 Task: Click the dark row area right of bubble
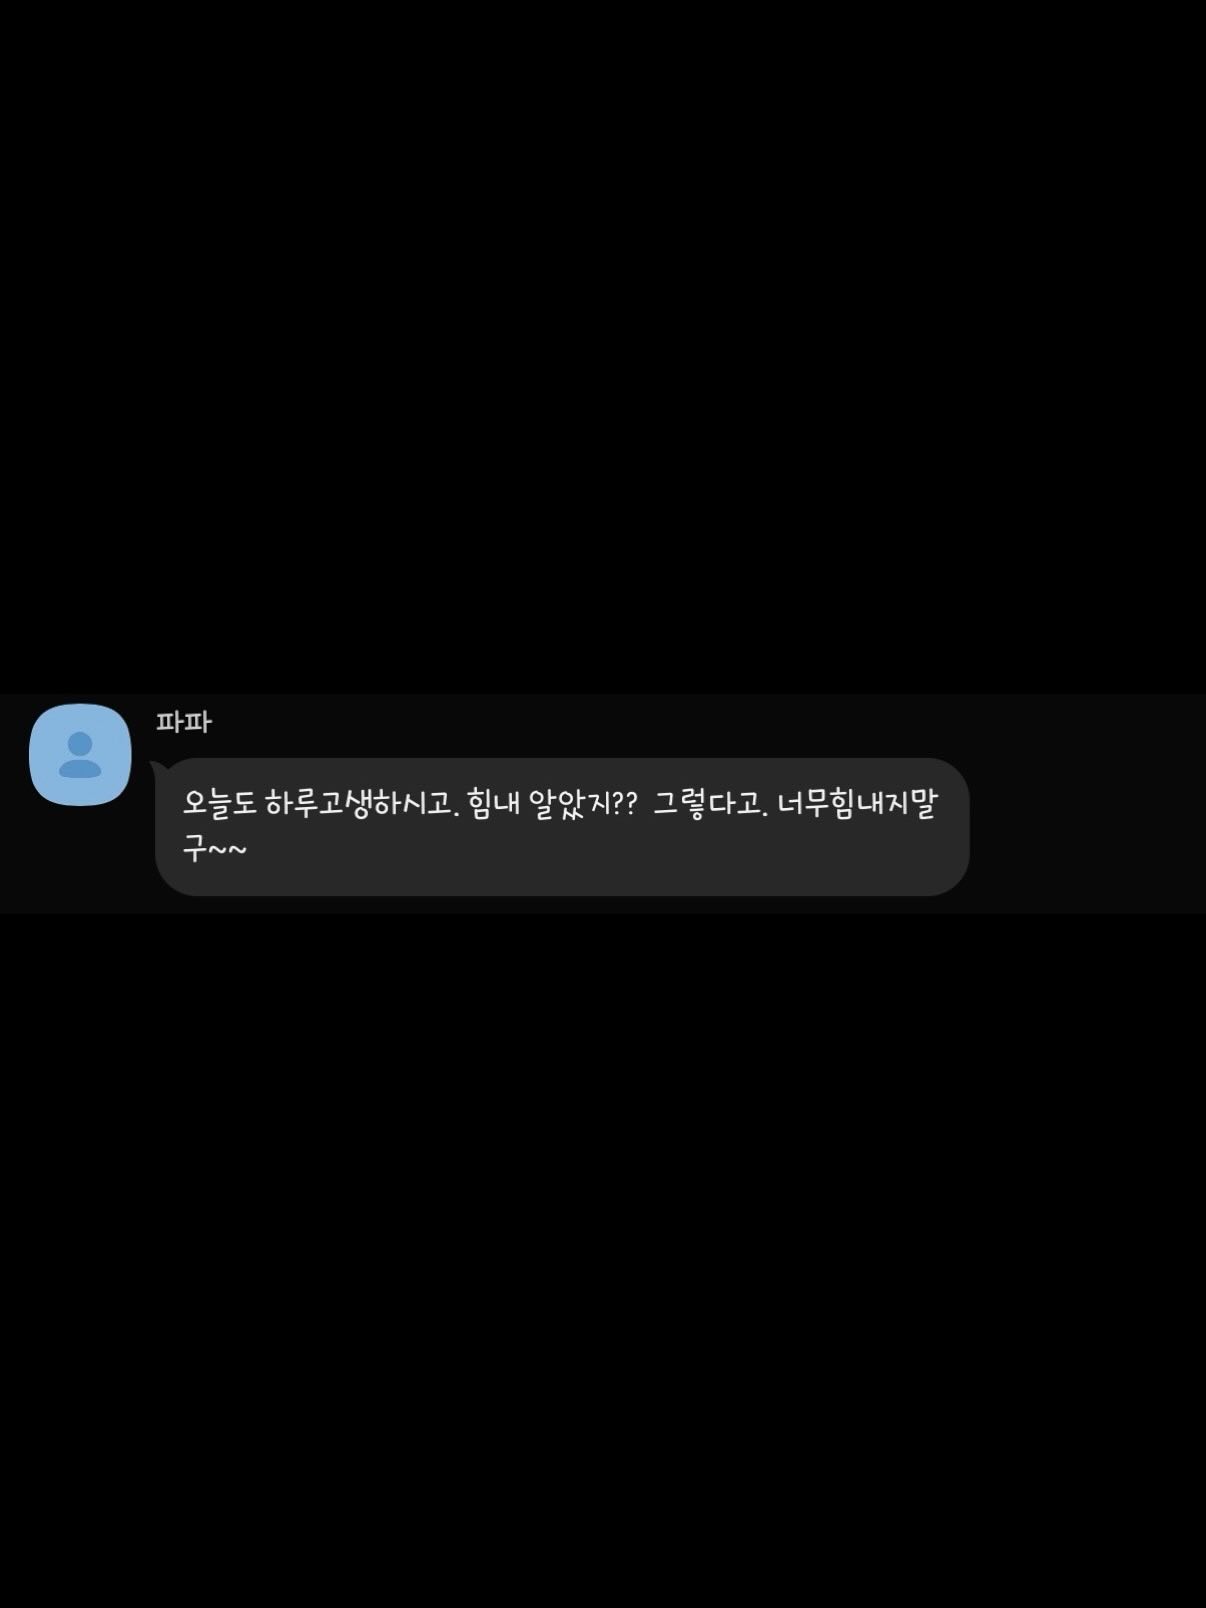(1087, 826)
